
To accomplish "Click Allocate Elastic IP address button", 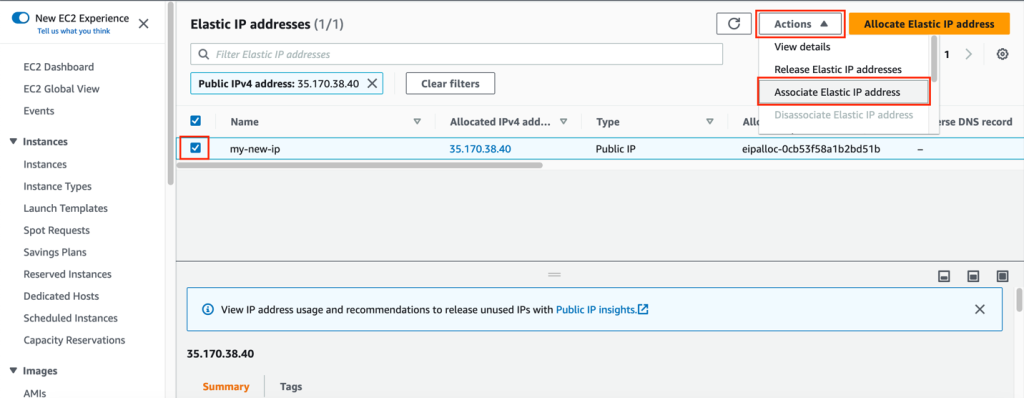I will pyautogui.click(x=929, y=24).
